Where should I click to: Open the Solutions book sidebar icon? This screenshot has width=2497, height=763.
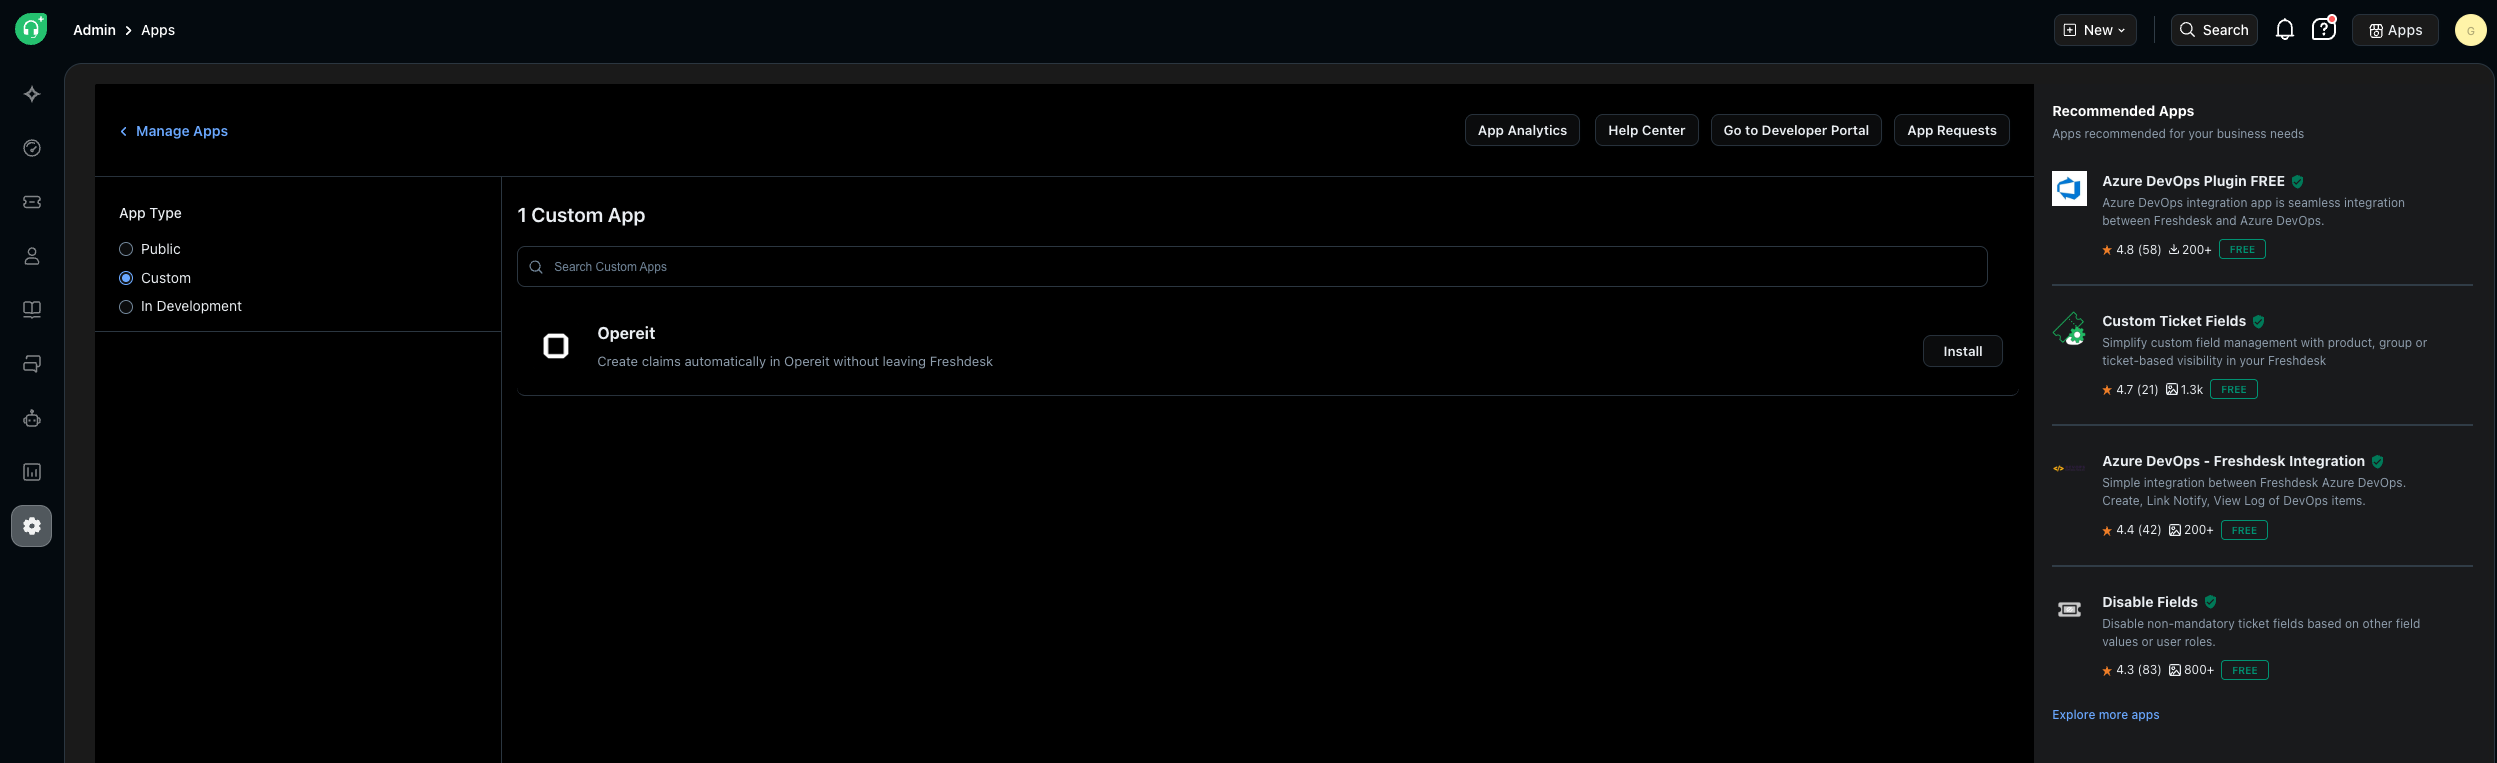[x=32, y=310]
